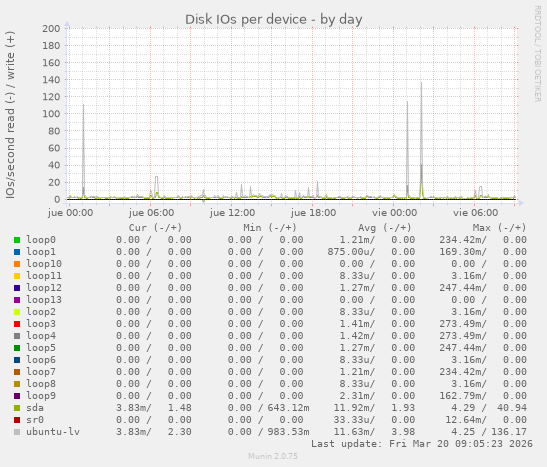Select the loop1 legend label
Screen dimensions: 547x467
pos(41,252)
